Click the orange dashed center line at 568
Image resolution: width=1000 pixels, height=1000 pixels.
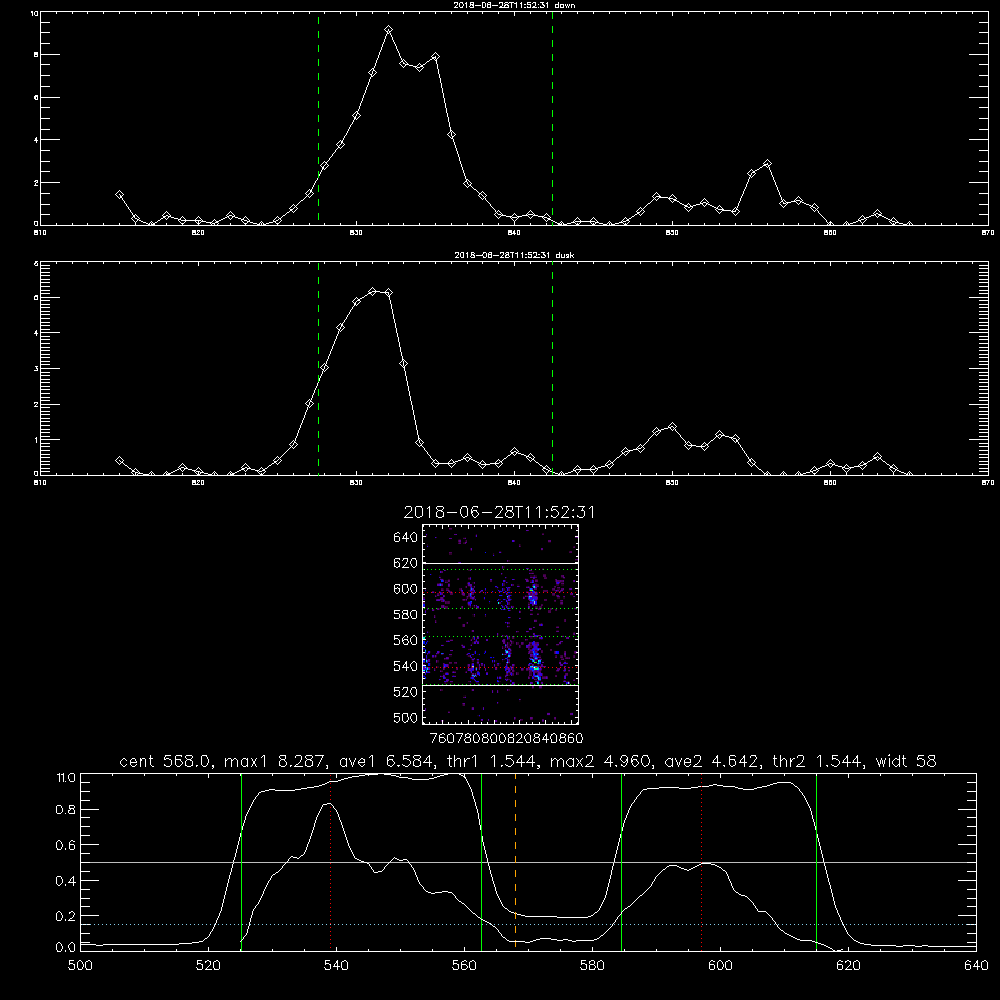coord(515,862)
